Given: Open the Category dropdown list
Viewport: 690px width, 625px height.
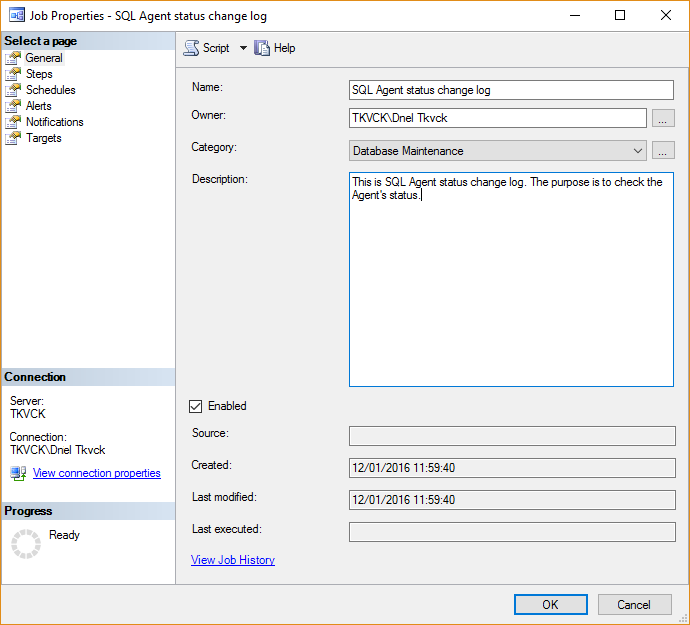Looking at the screenshot, I should (638, 151).
